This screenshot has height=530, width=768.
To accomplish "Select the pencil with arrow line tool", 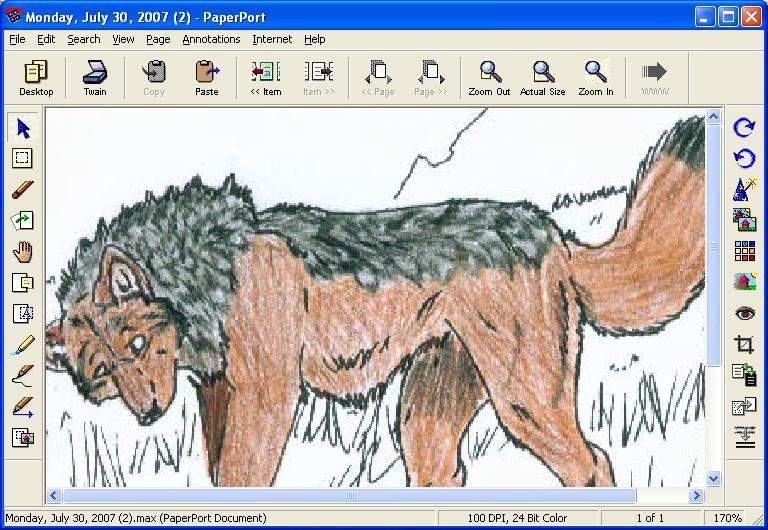I will (23, 407).
